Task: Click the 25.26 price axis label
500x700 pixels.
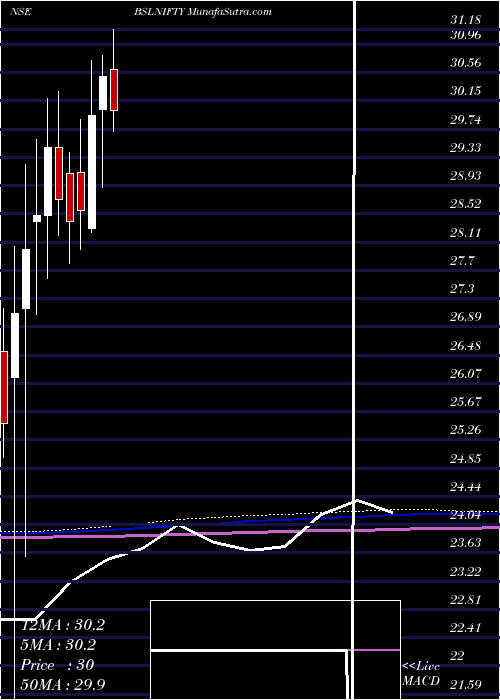Action: coord(466,430)
